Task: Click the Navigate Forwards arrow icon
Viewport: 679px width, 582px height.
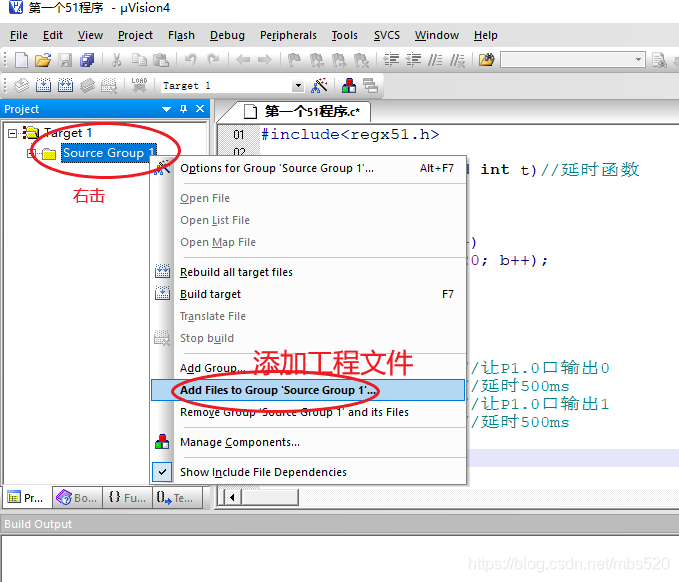Action: click(265, 60)
